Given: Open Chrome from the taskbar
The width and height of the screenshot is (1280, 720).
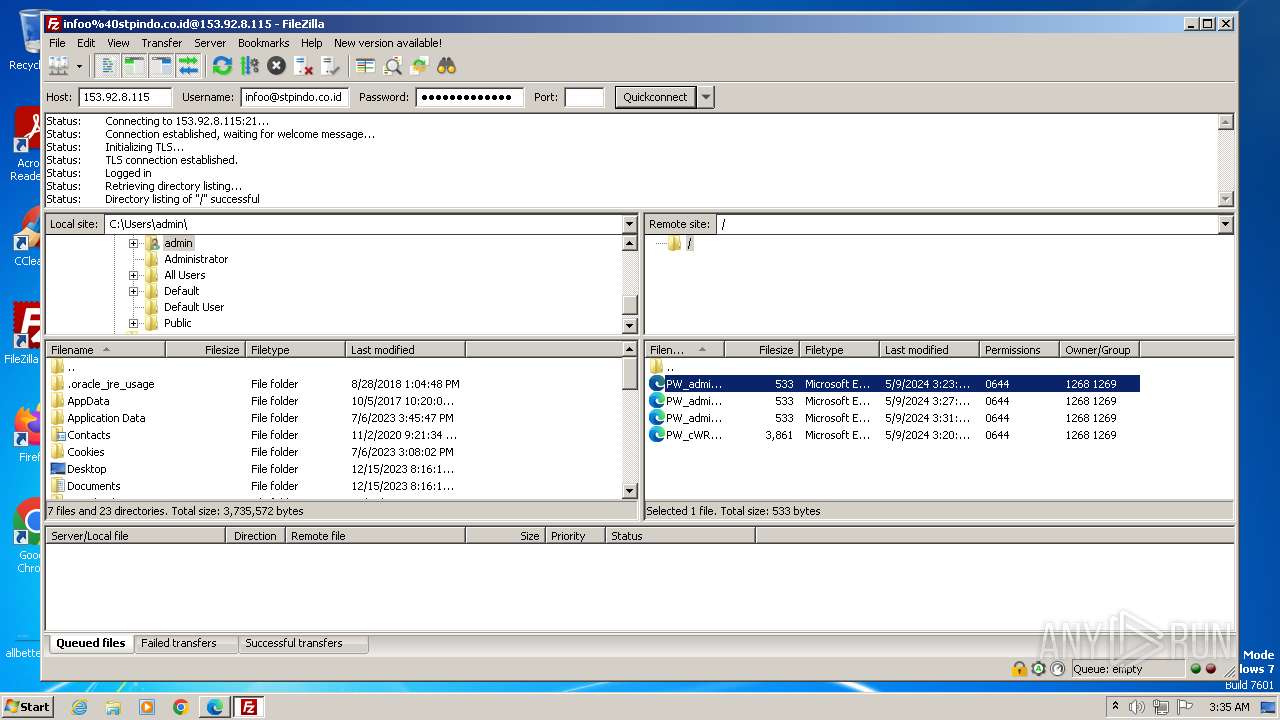Looking at the screenshot, I should point(180,707).
